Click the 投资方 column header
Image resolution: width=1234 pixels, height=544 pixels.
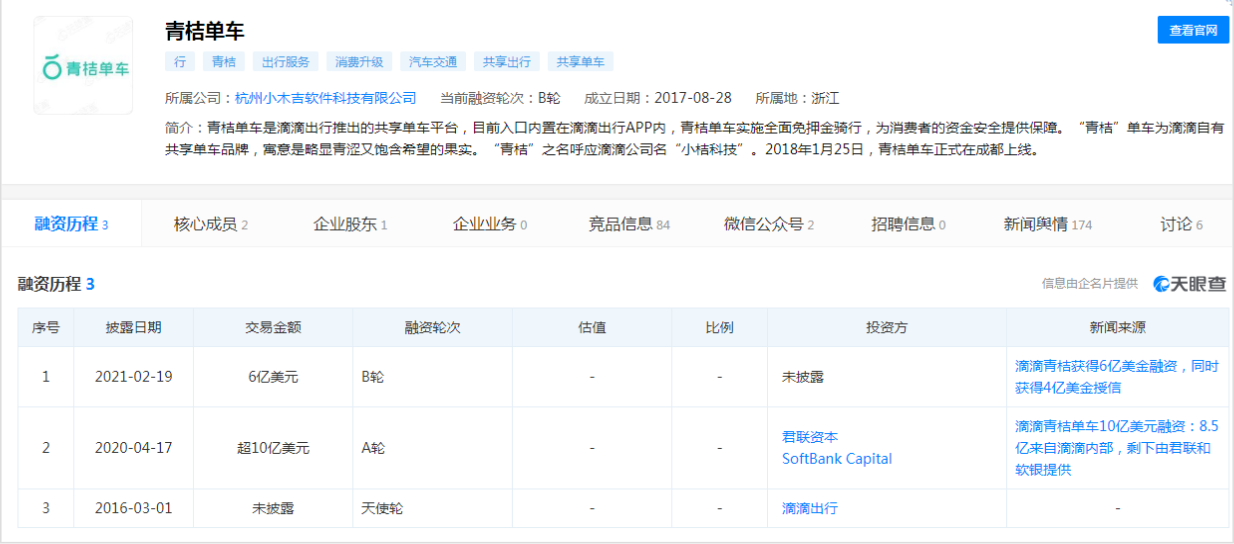887,328
